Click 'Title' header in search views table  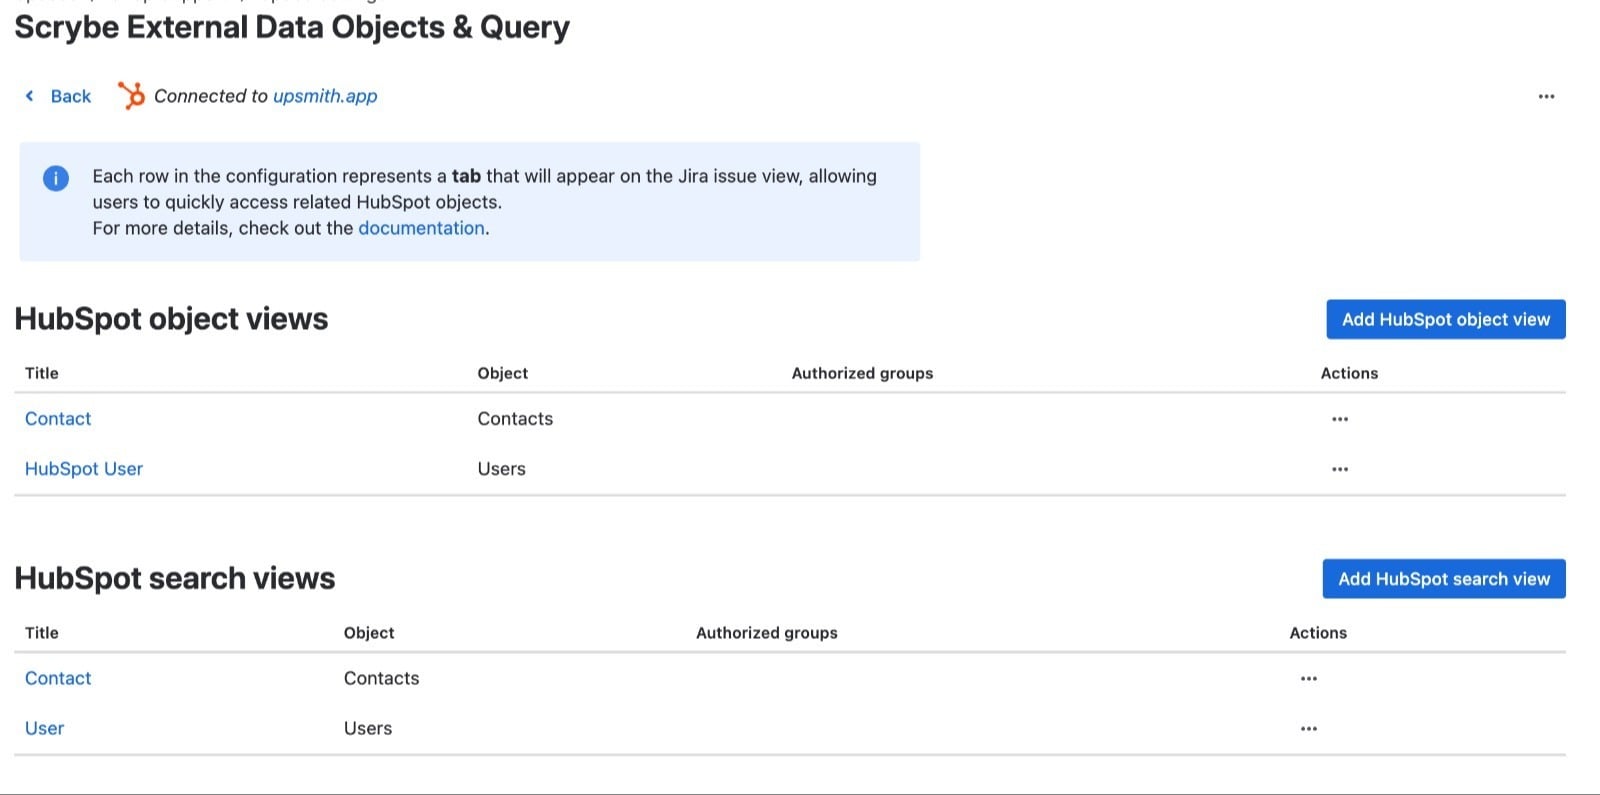coord(42,633)
